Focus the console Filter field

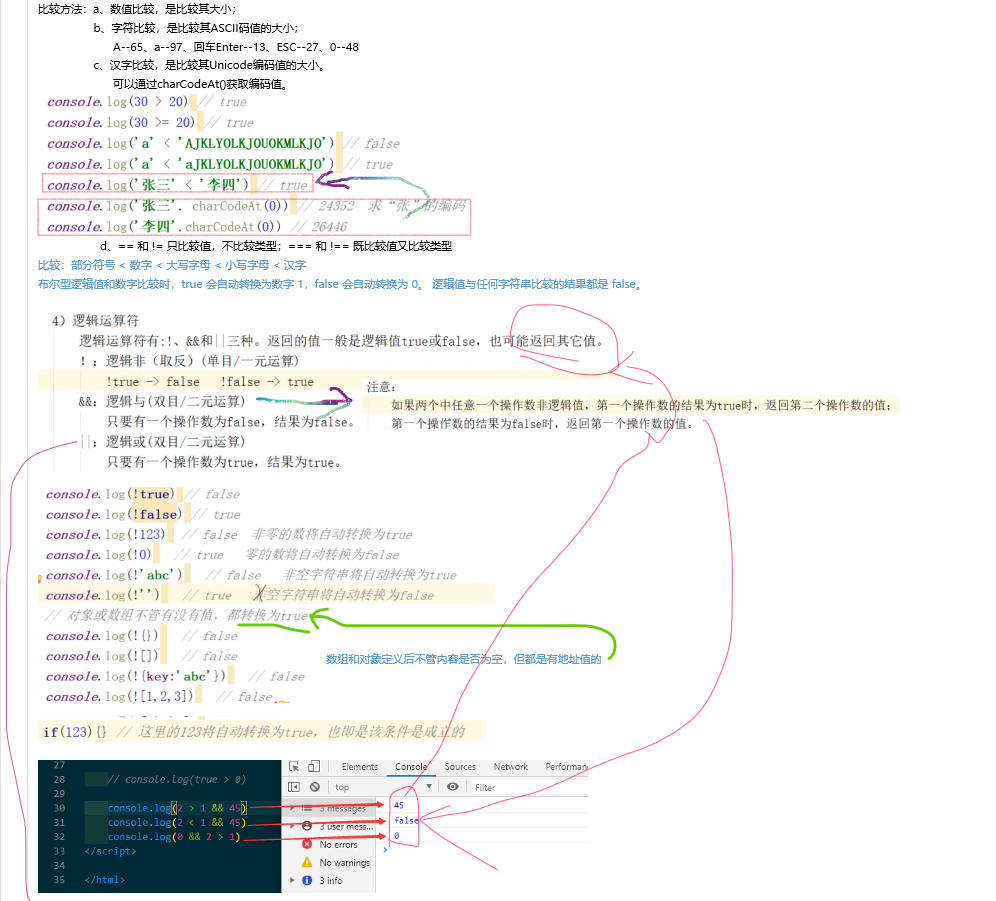tap(529, 787)
